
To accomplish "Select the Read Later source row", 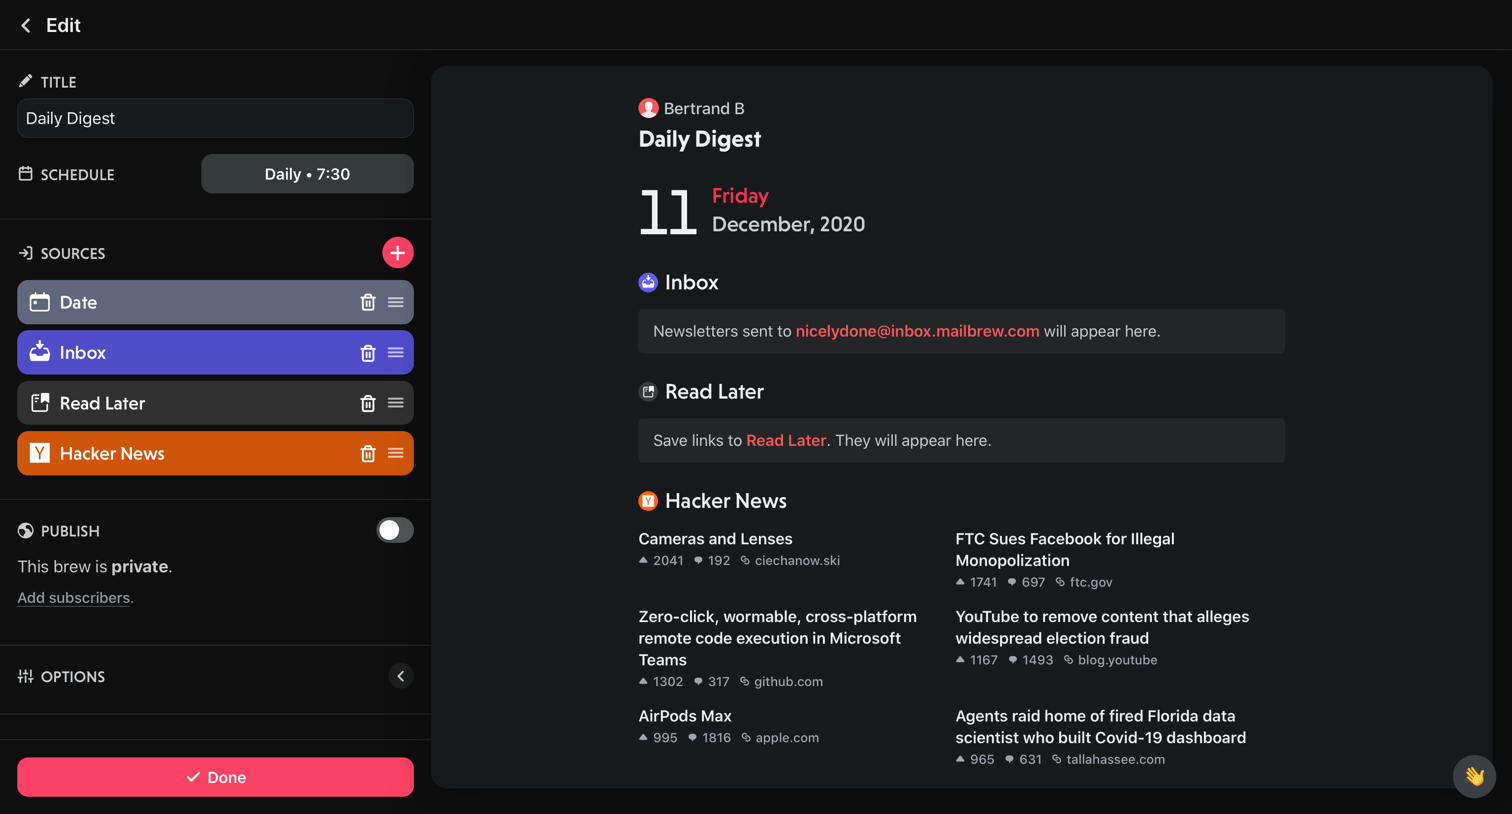I will click(x=215, y=403).
